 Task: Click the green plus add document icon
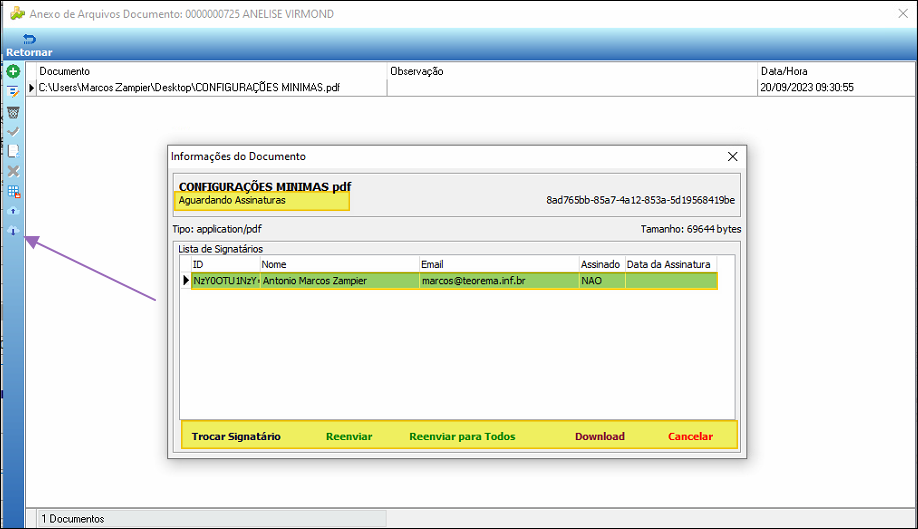pos(13,71)
